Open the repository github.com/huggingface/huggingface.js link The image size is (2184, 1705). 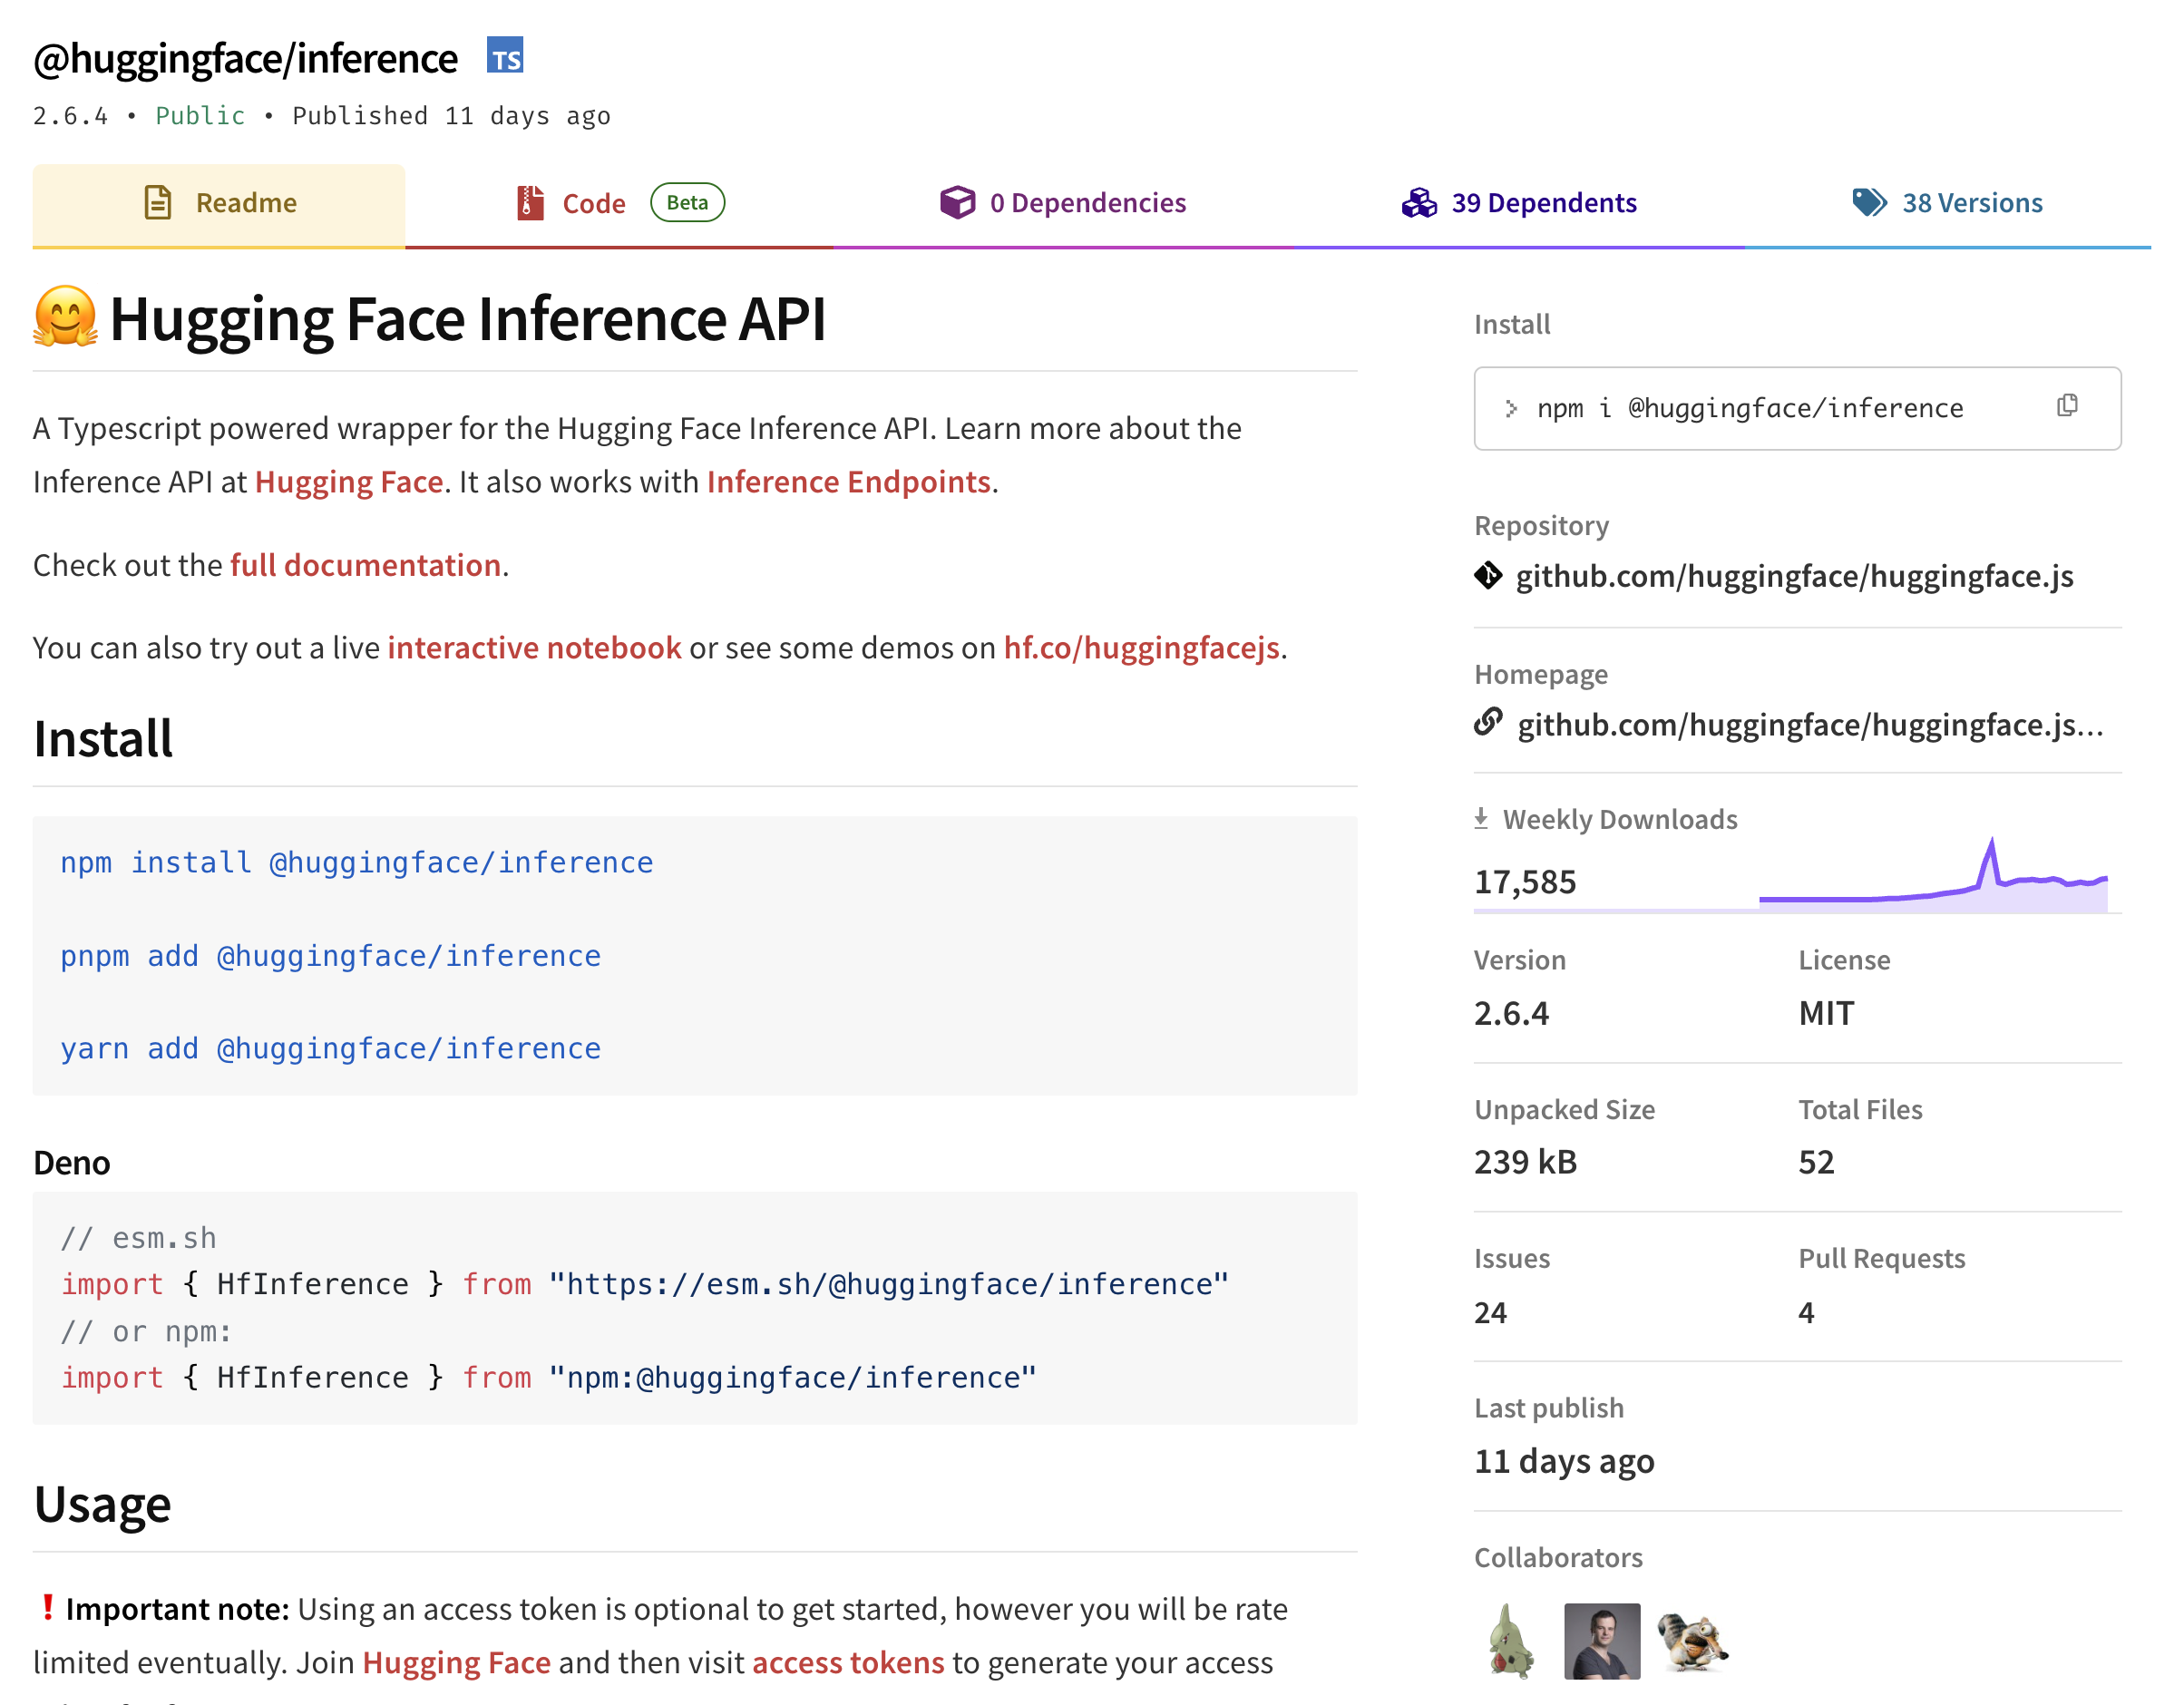coord(1794,576)
